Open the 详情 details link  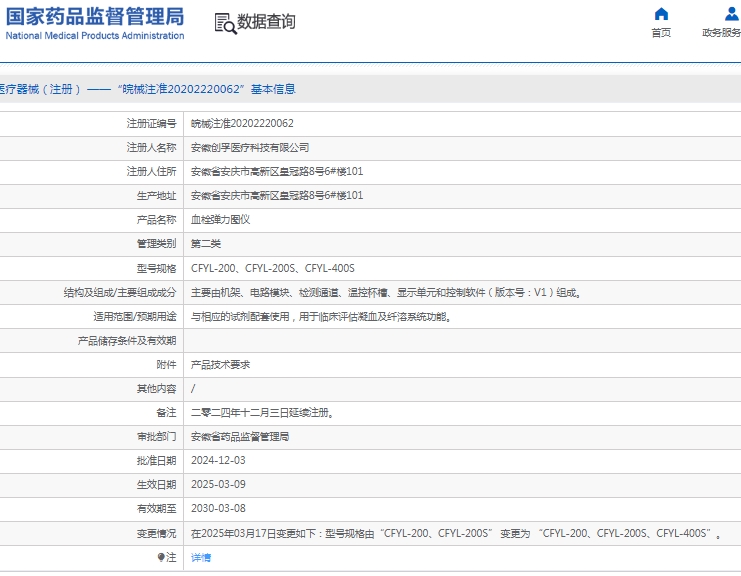click(201, 558)
